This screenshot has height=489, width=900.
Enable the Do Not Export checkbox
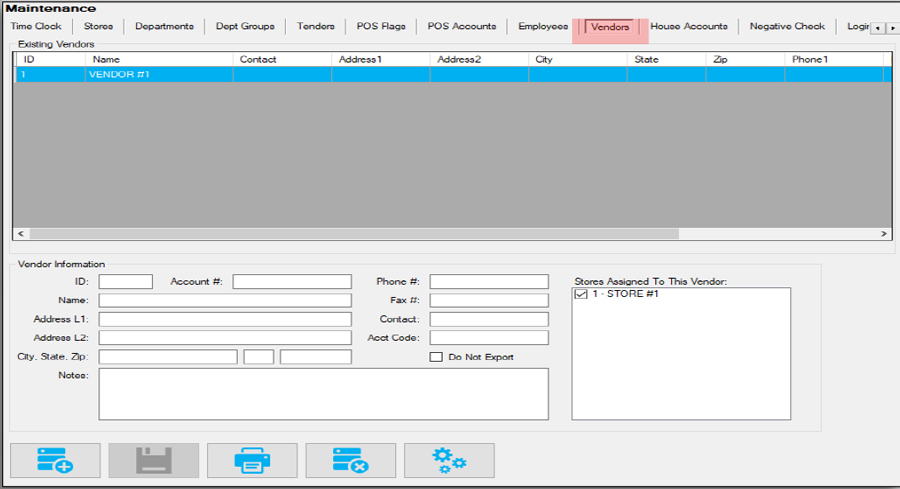pyautogui.click(x=436, y=357)
